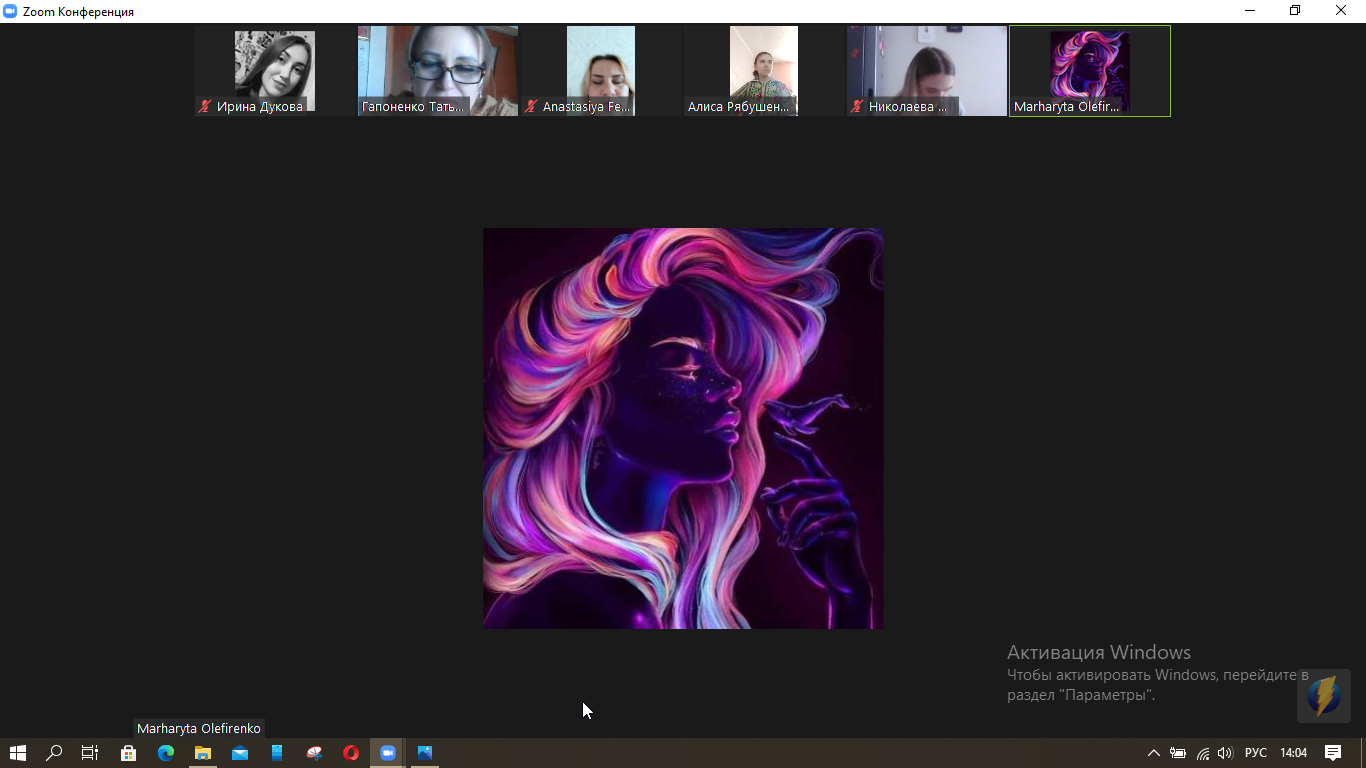Image resolution: width=1366 pixels, height=768 pixels.
Task: Click the muted microphone icon on Ирина Дукова
Action: click(206, 107)
